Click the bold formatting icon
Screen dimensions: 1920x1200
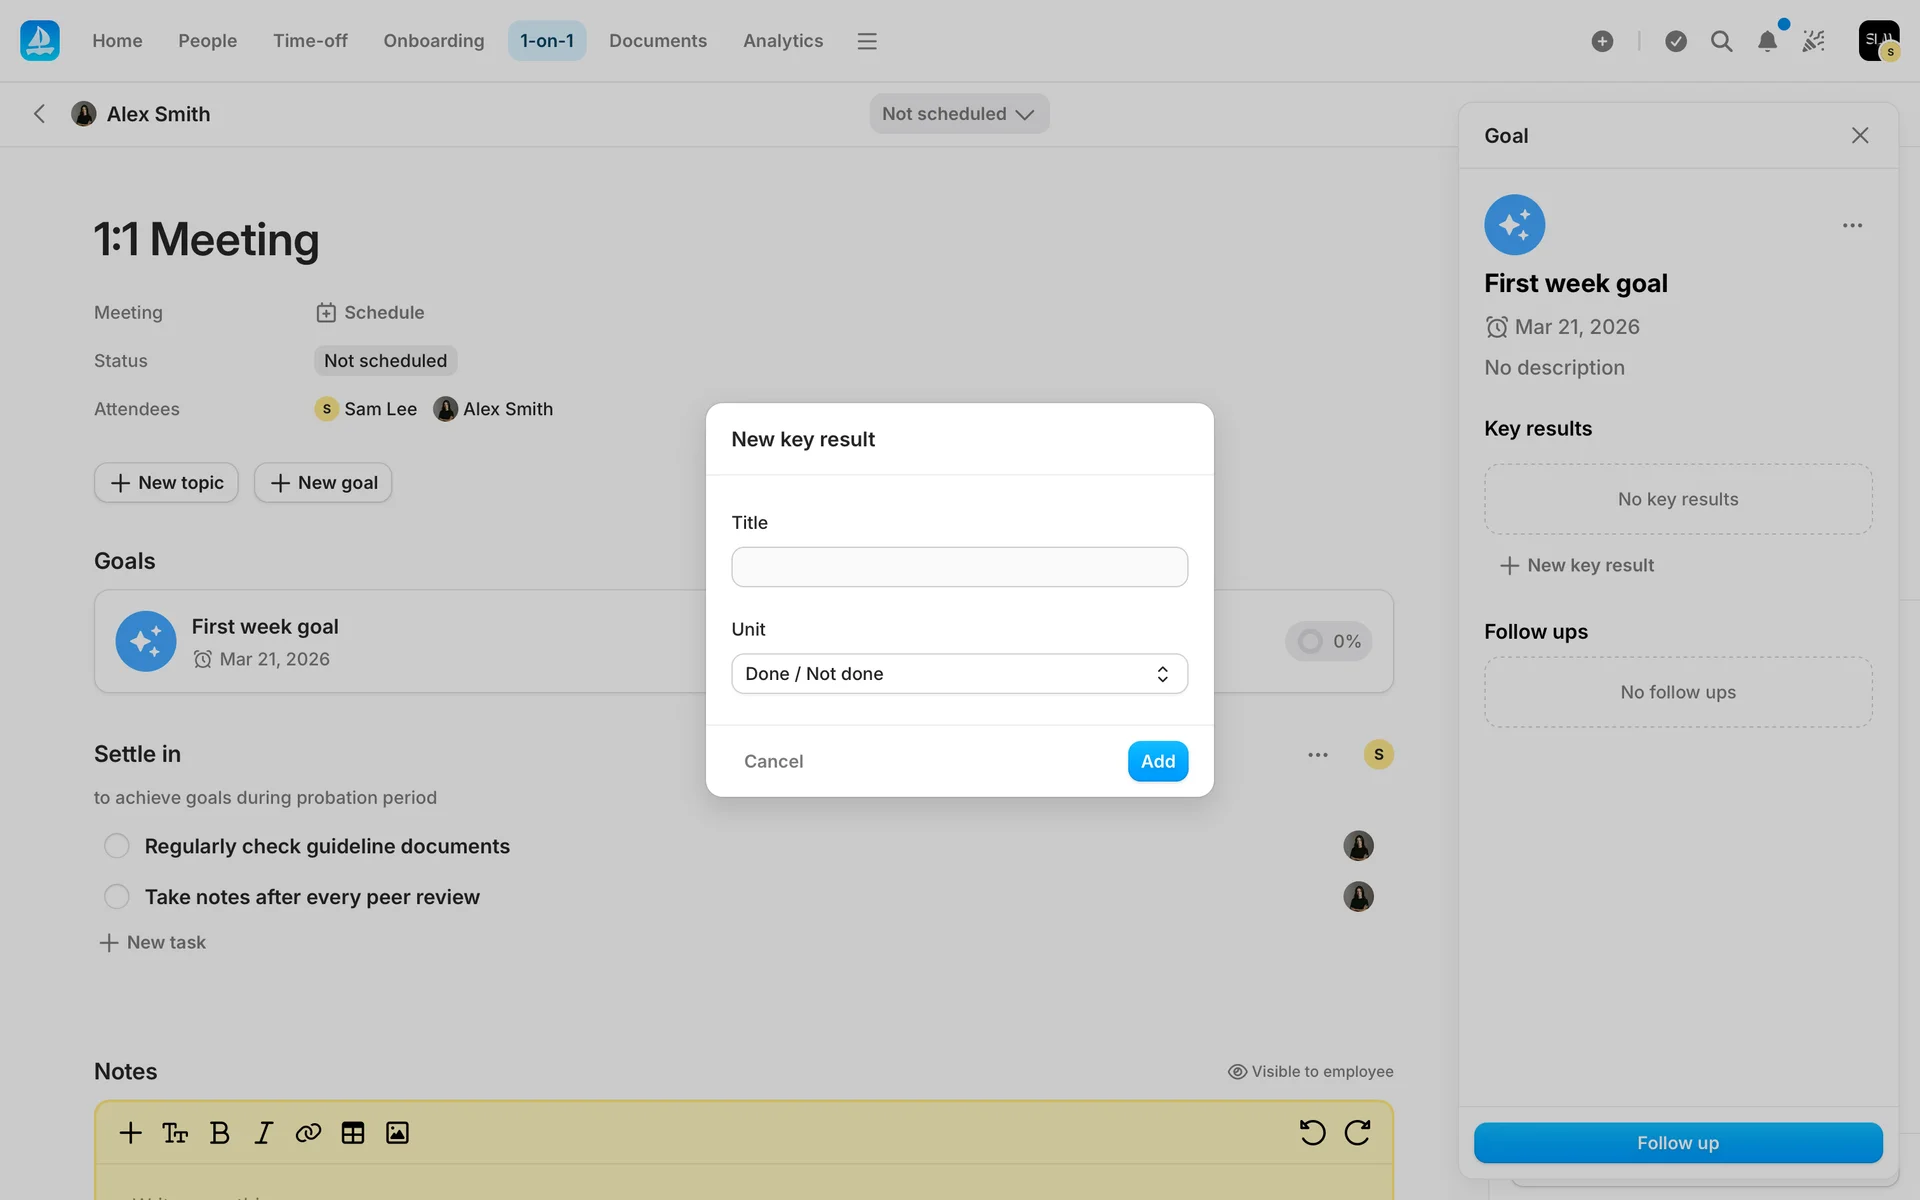[x=220, y=1133]
